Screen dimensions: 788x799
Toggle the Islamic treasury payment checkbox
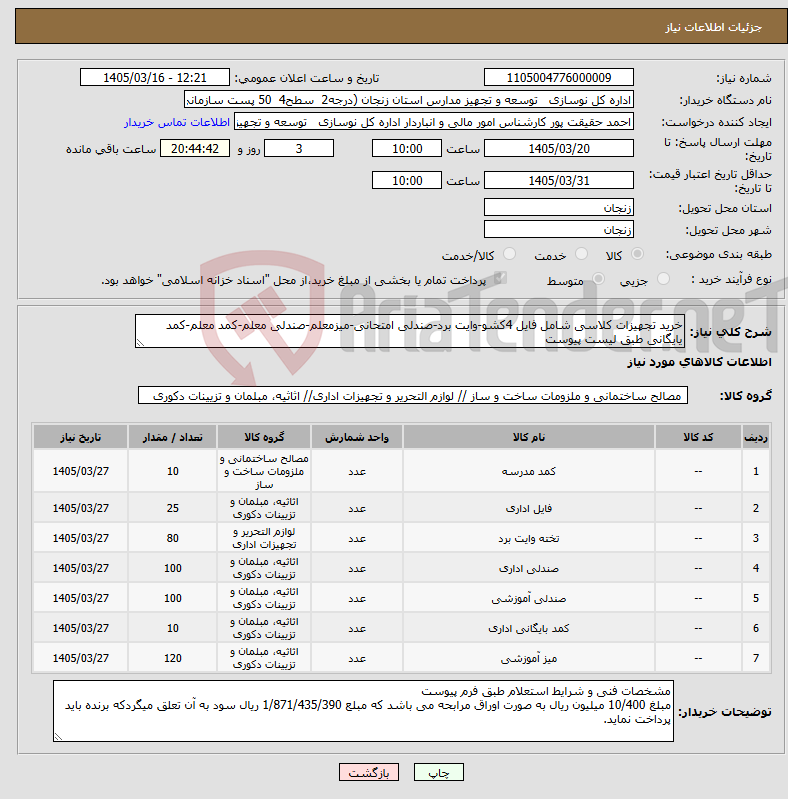[x=501, y=278]
